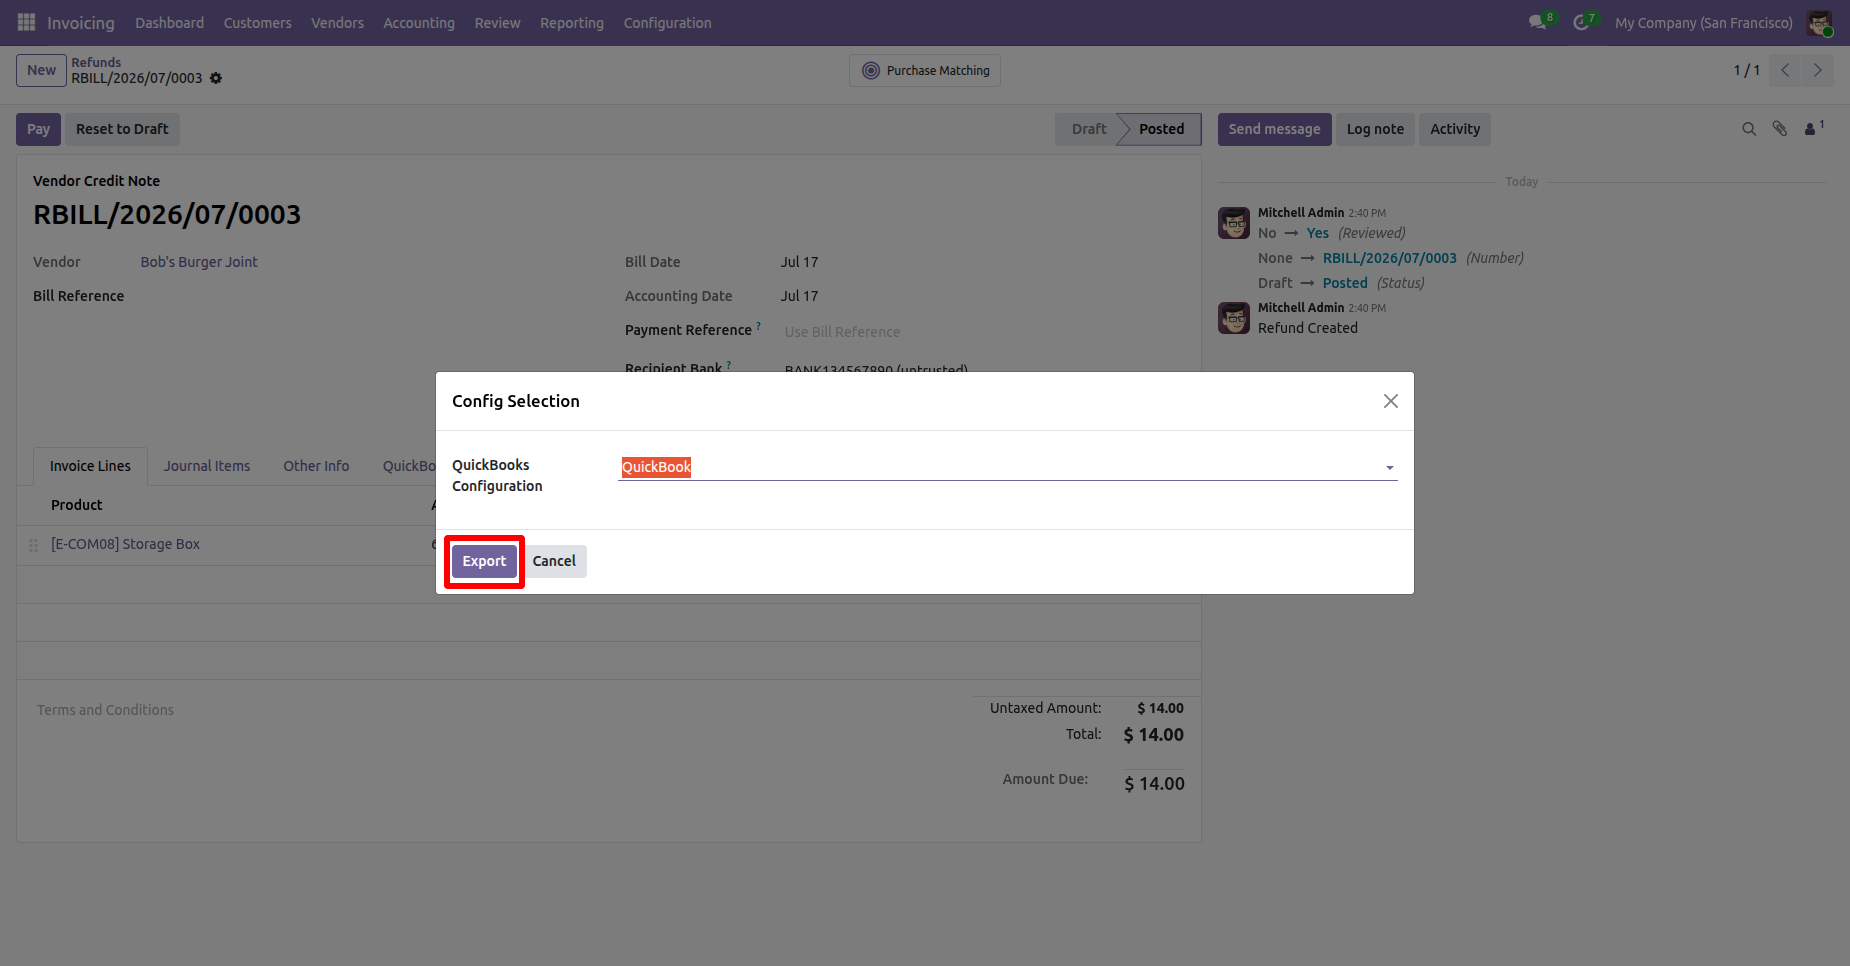Attach files with the paperclip icon

(1780, 129)
